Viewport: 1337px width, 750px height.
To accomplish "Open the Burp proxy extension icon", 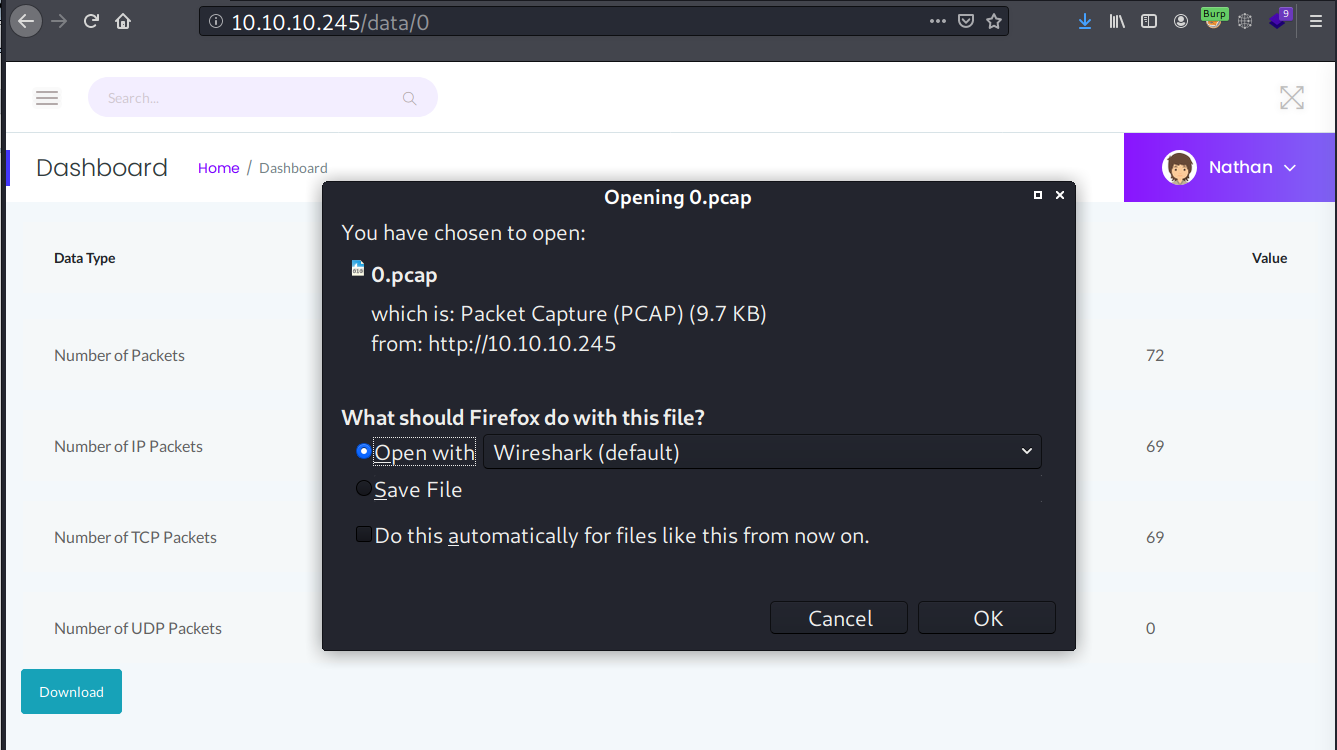I will [x=1213, y=20].
